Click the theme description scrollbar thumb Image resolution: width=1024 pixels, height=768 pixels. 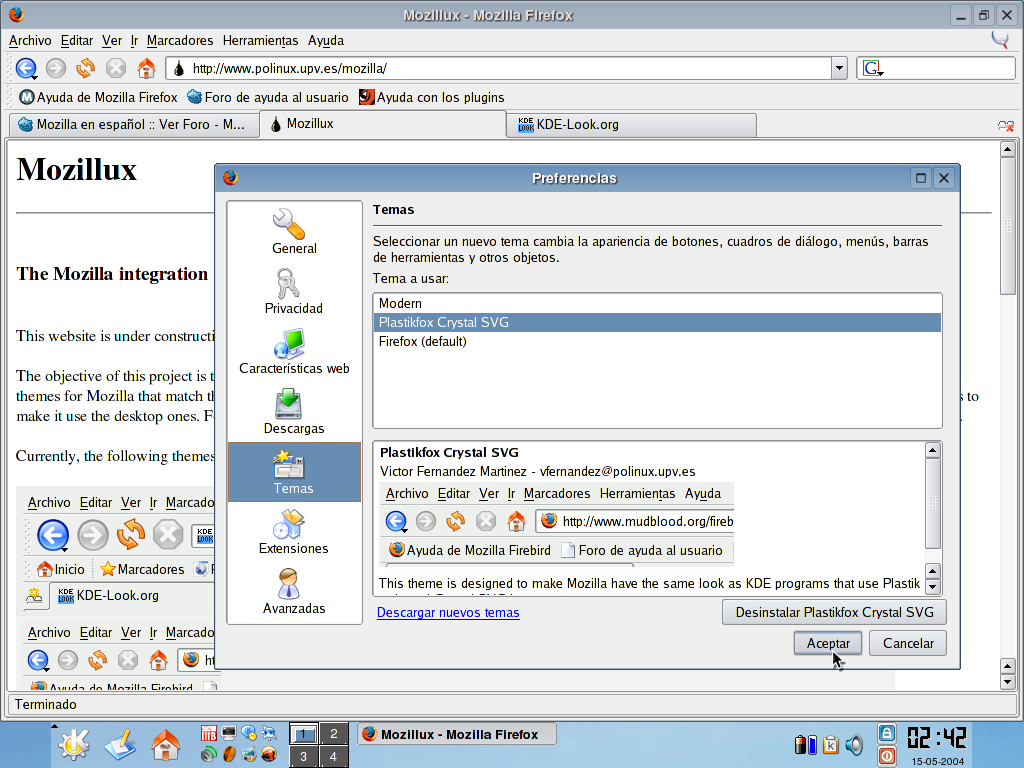pos(933,504)
